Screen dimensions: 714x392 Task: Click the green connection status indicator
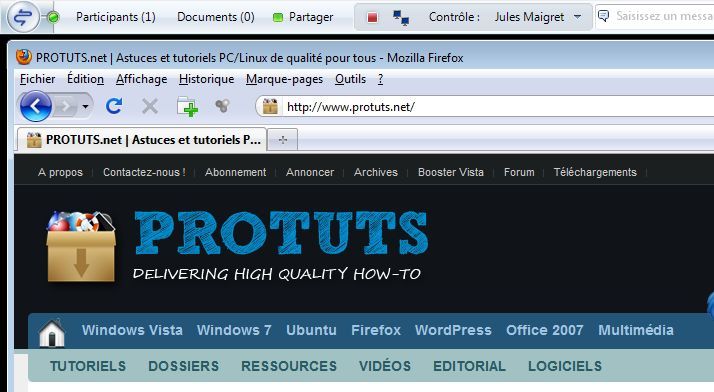pyautogui.click(x=53, y=17)
